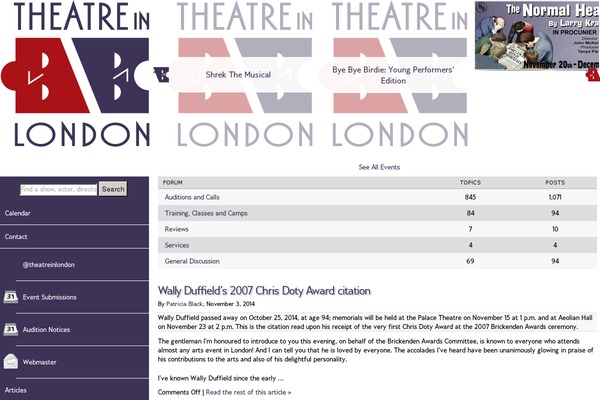Open the Normal Heart poster banner
Screen dimensions: 600x400
(537, 36)
